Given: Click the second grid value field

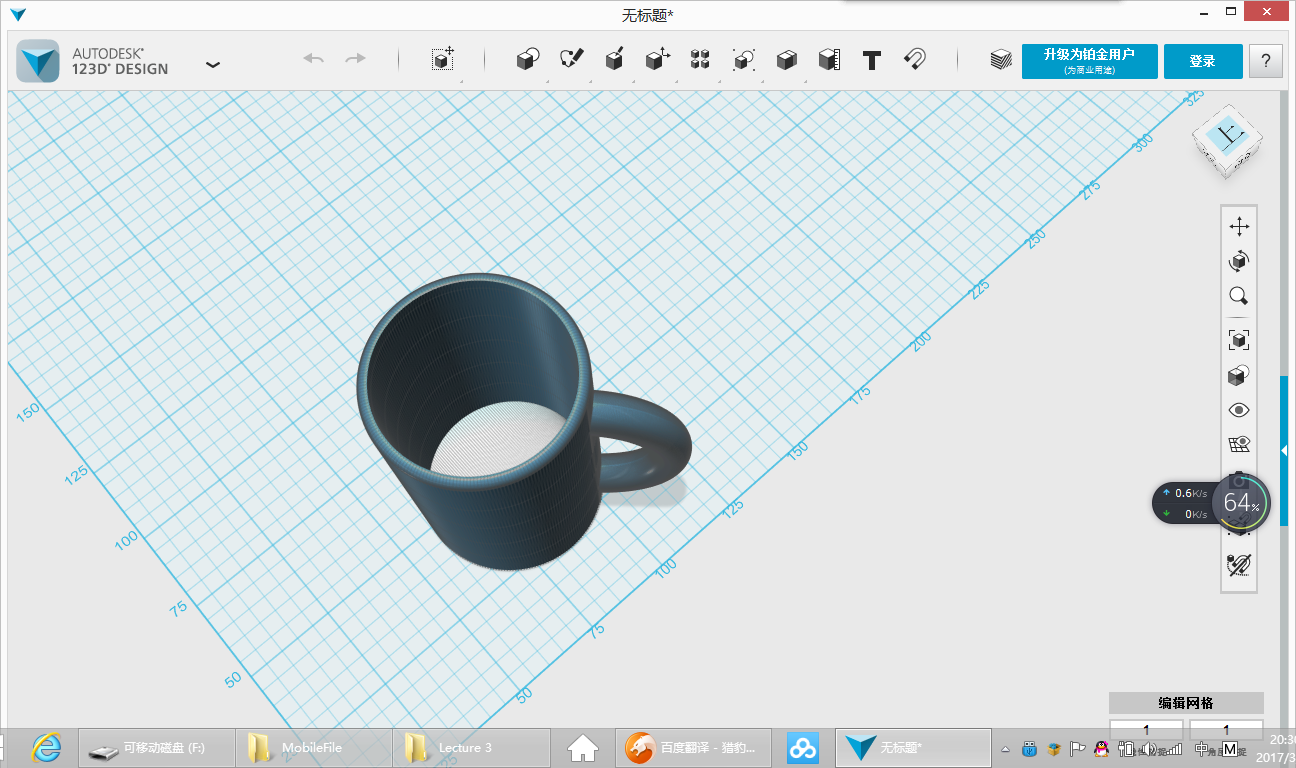Looking at the screenshot, I should [x=1226, y=729].
